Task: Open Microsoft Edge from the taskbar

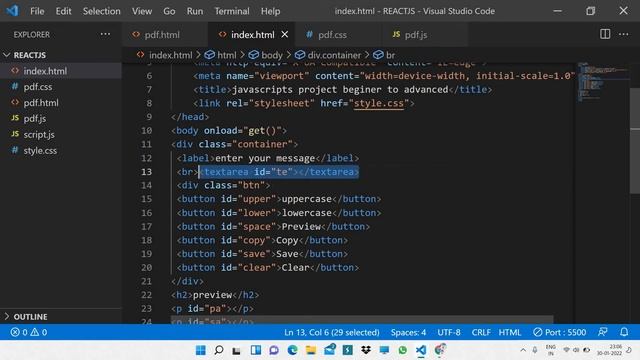Action: tap(292, 350)
